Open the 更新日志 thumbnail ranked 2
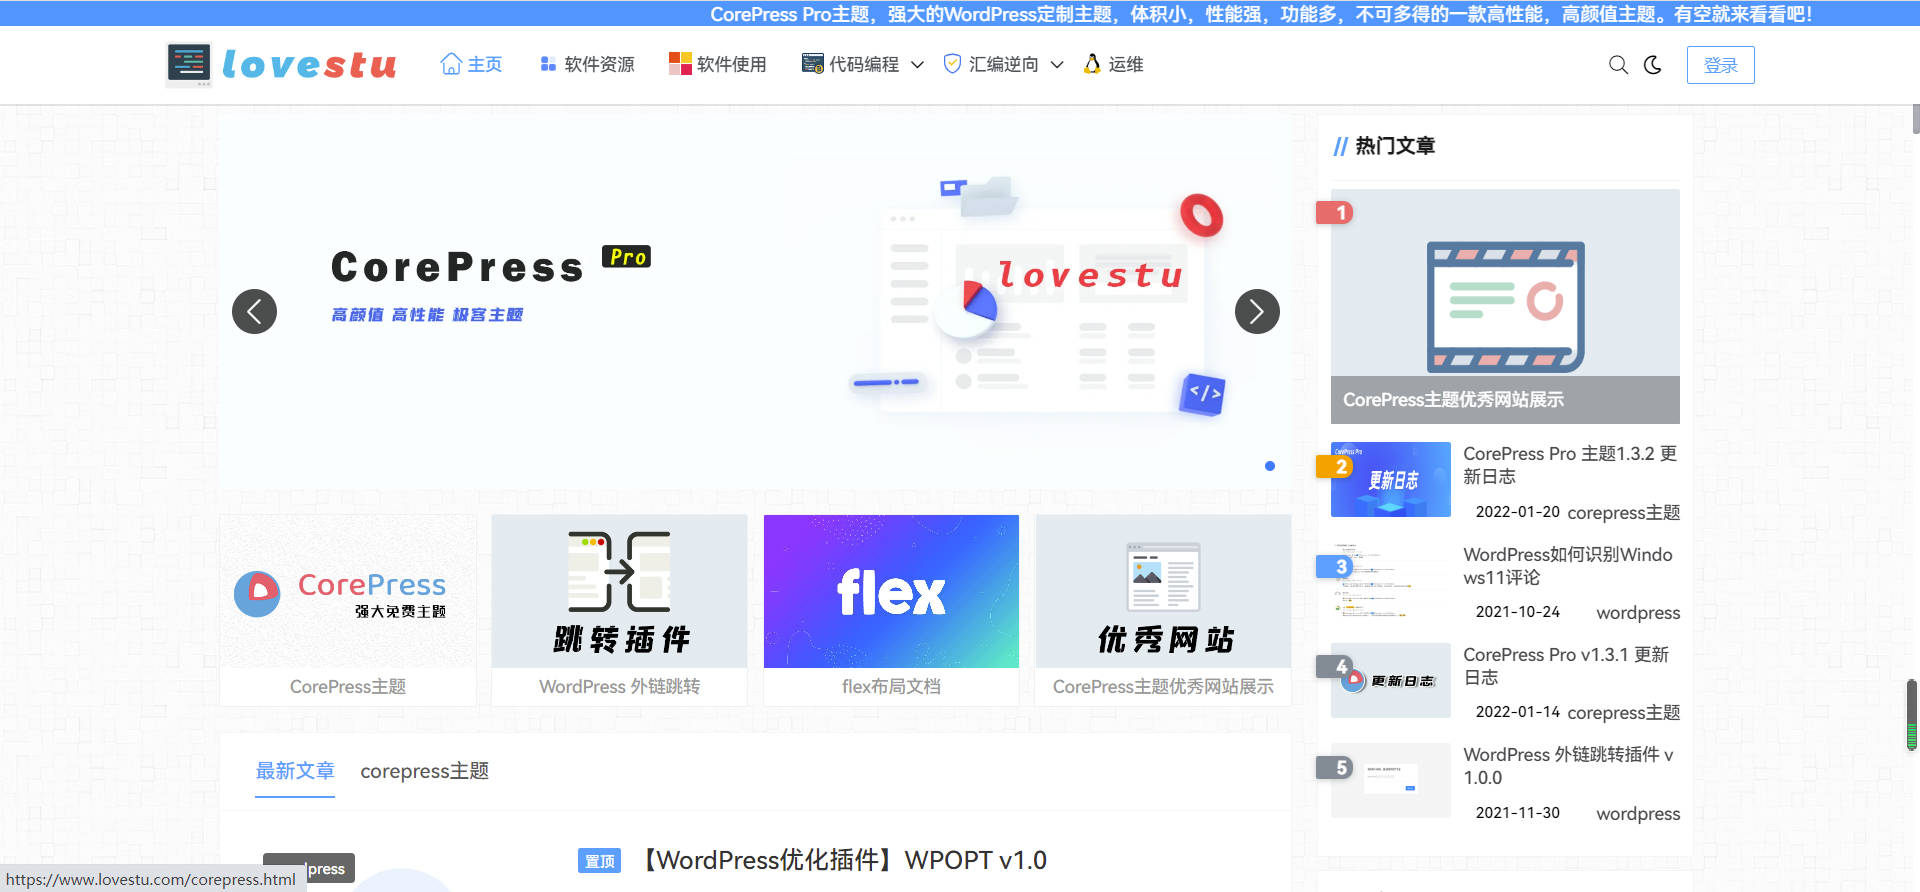1920x892 pixels. click(1391, 479)
